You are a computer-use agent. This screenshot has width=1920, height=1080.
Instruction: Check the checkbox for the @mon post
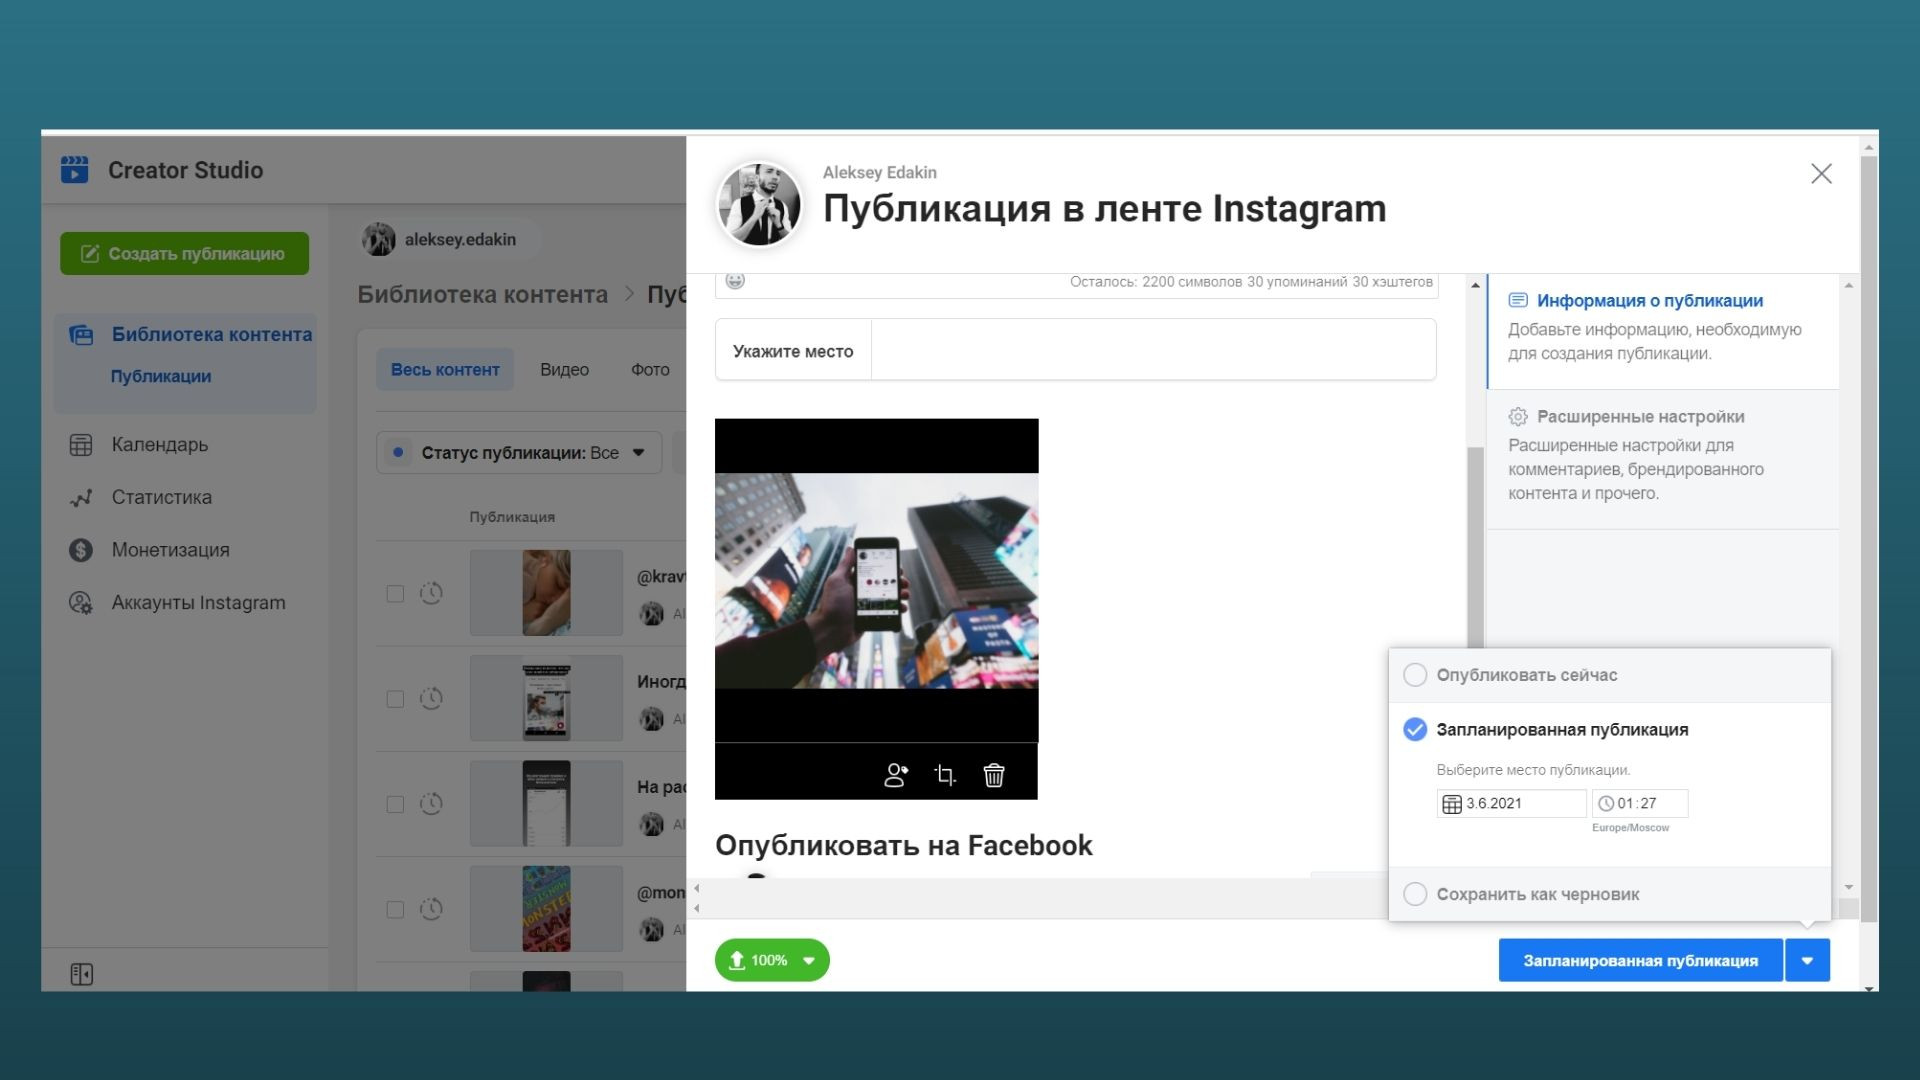pyautogui.click(x=395, y=910)
